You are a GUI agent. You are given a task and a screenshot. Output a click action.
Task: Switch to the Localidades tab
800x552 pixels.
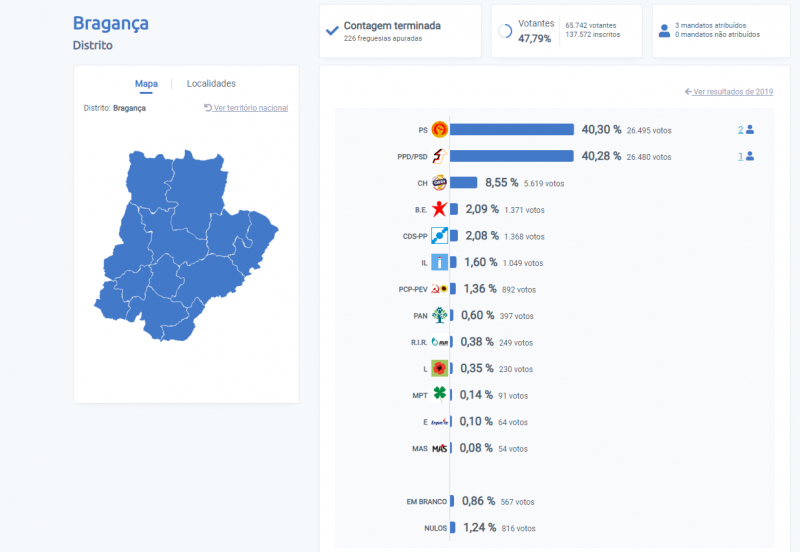coord(211,84)
